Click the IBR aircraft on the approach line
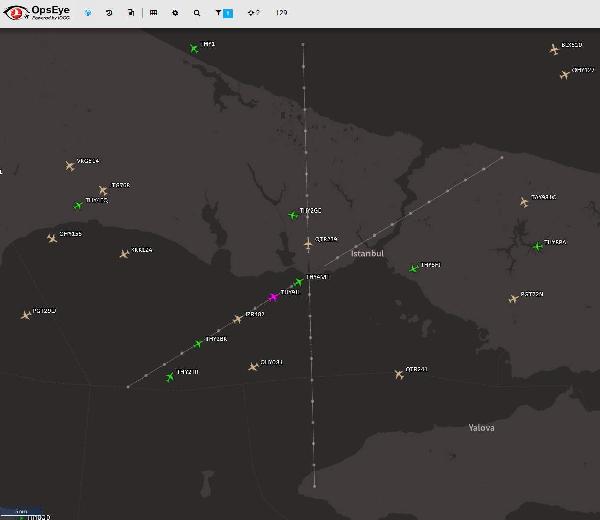 [x=238, y=319]
